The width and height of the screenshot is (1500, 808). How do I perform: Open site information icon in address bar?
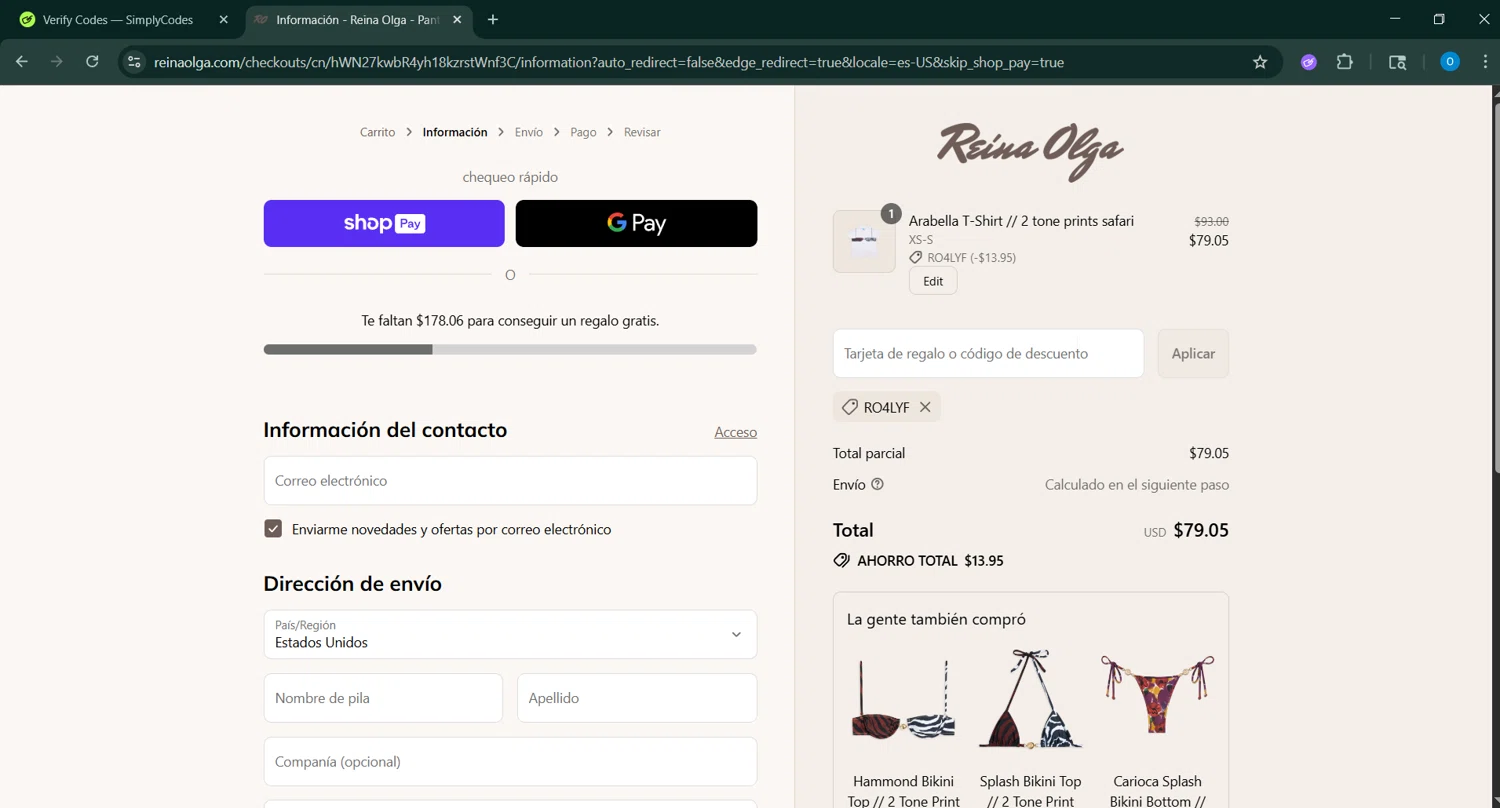coord(134,62)
